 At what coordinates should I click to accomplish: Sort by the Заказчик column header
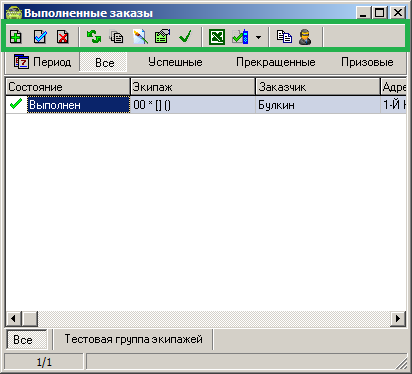(x=318, y=87)
